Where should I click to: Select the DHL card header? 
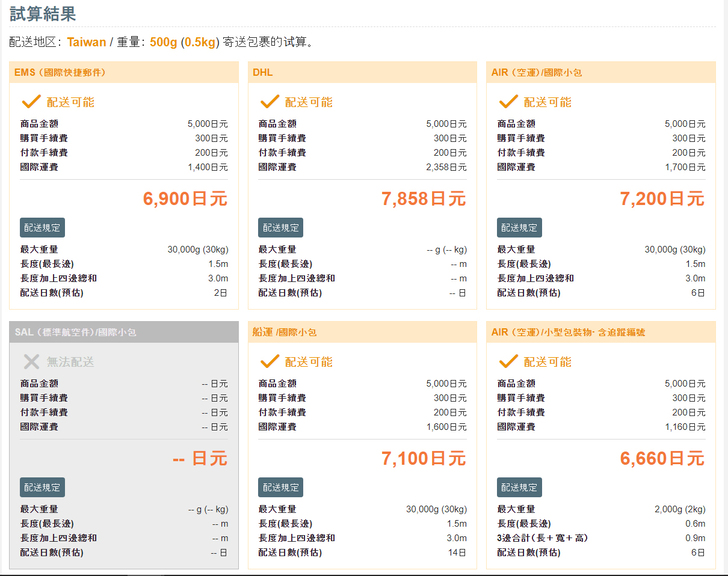coord(263,73)
